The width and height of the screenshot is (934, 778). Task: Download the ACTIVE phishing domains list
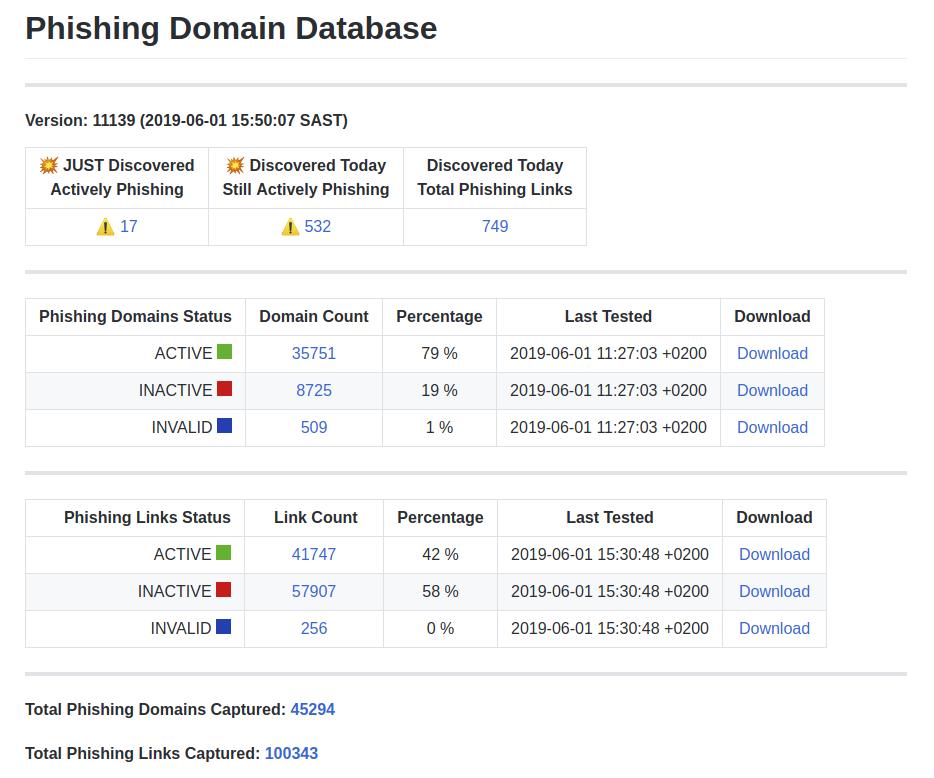tap(773, 353)
